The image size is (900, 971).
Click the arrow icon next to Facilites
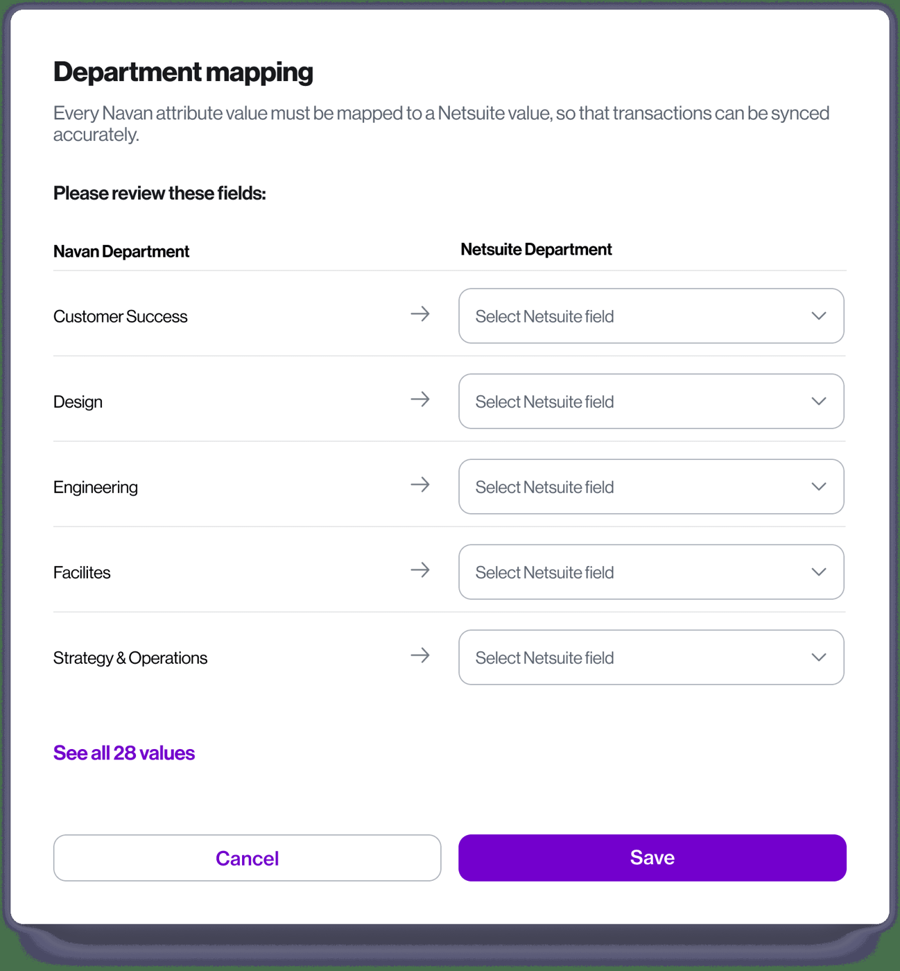tap(420, 570)
